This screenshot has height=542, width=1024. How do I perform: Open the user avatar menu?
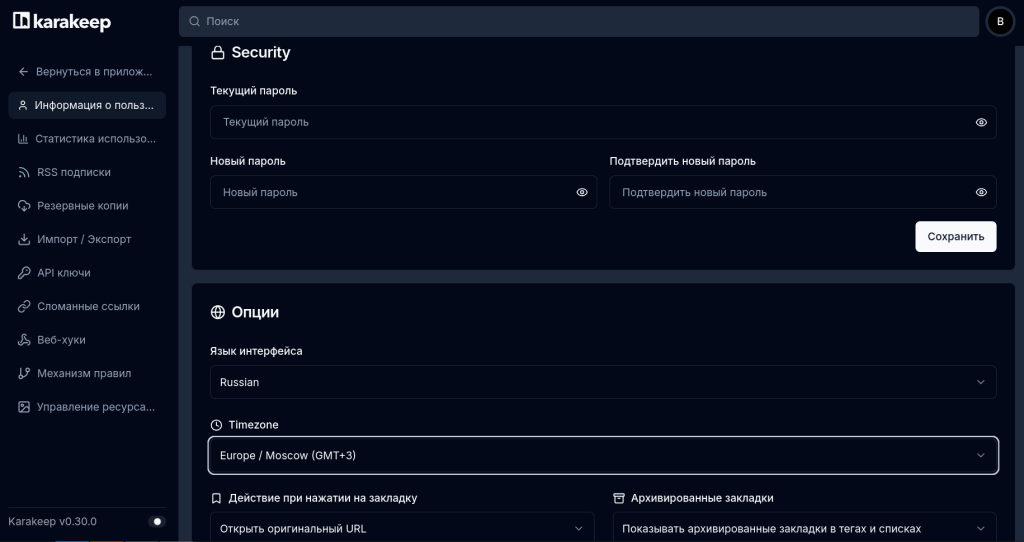1000,21
